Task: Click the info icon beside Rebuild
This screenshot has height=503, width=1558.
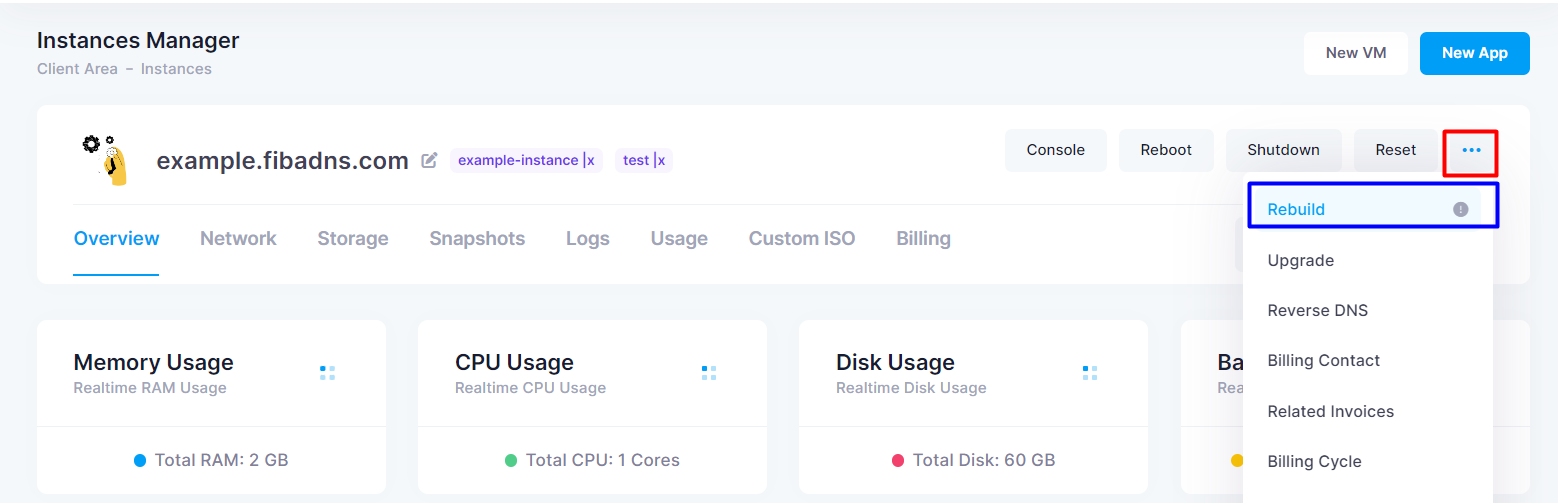Action: coord(1460,209)
